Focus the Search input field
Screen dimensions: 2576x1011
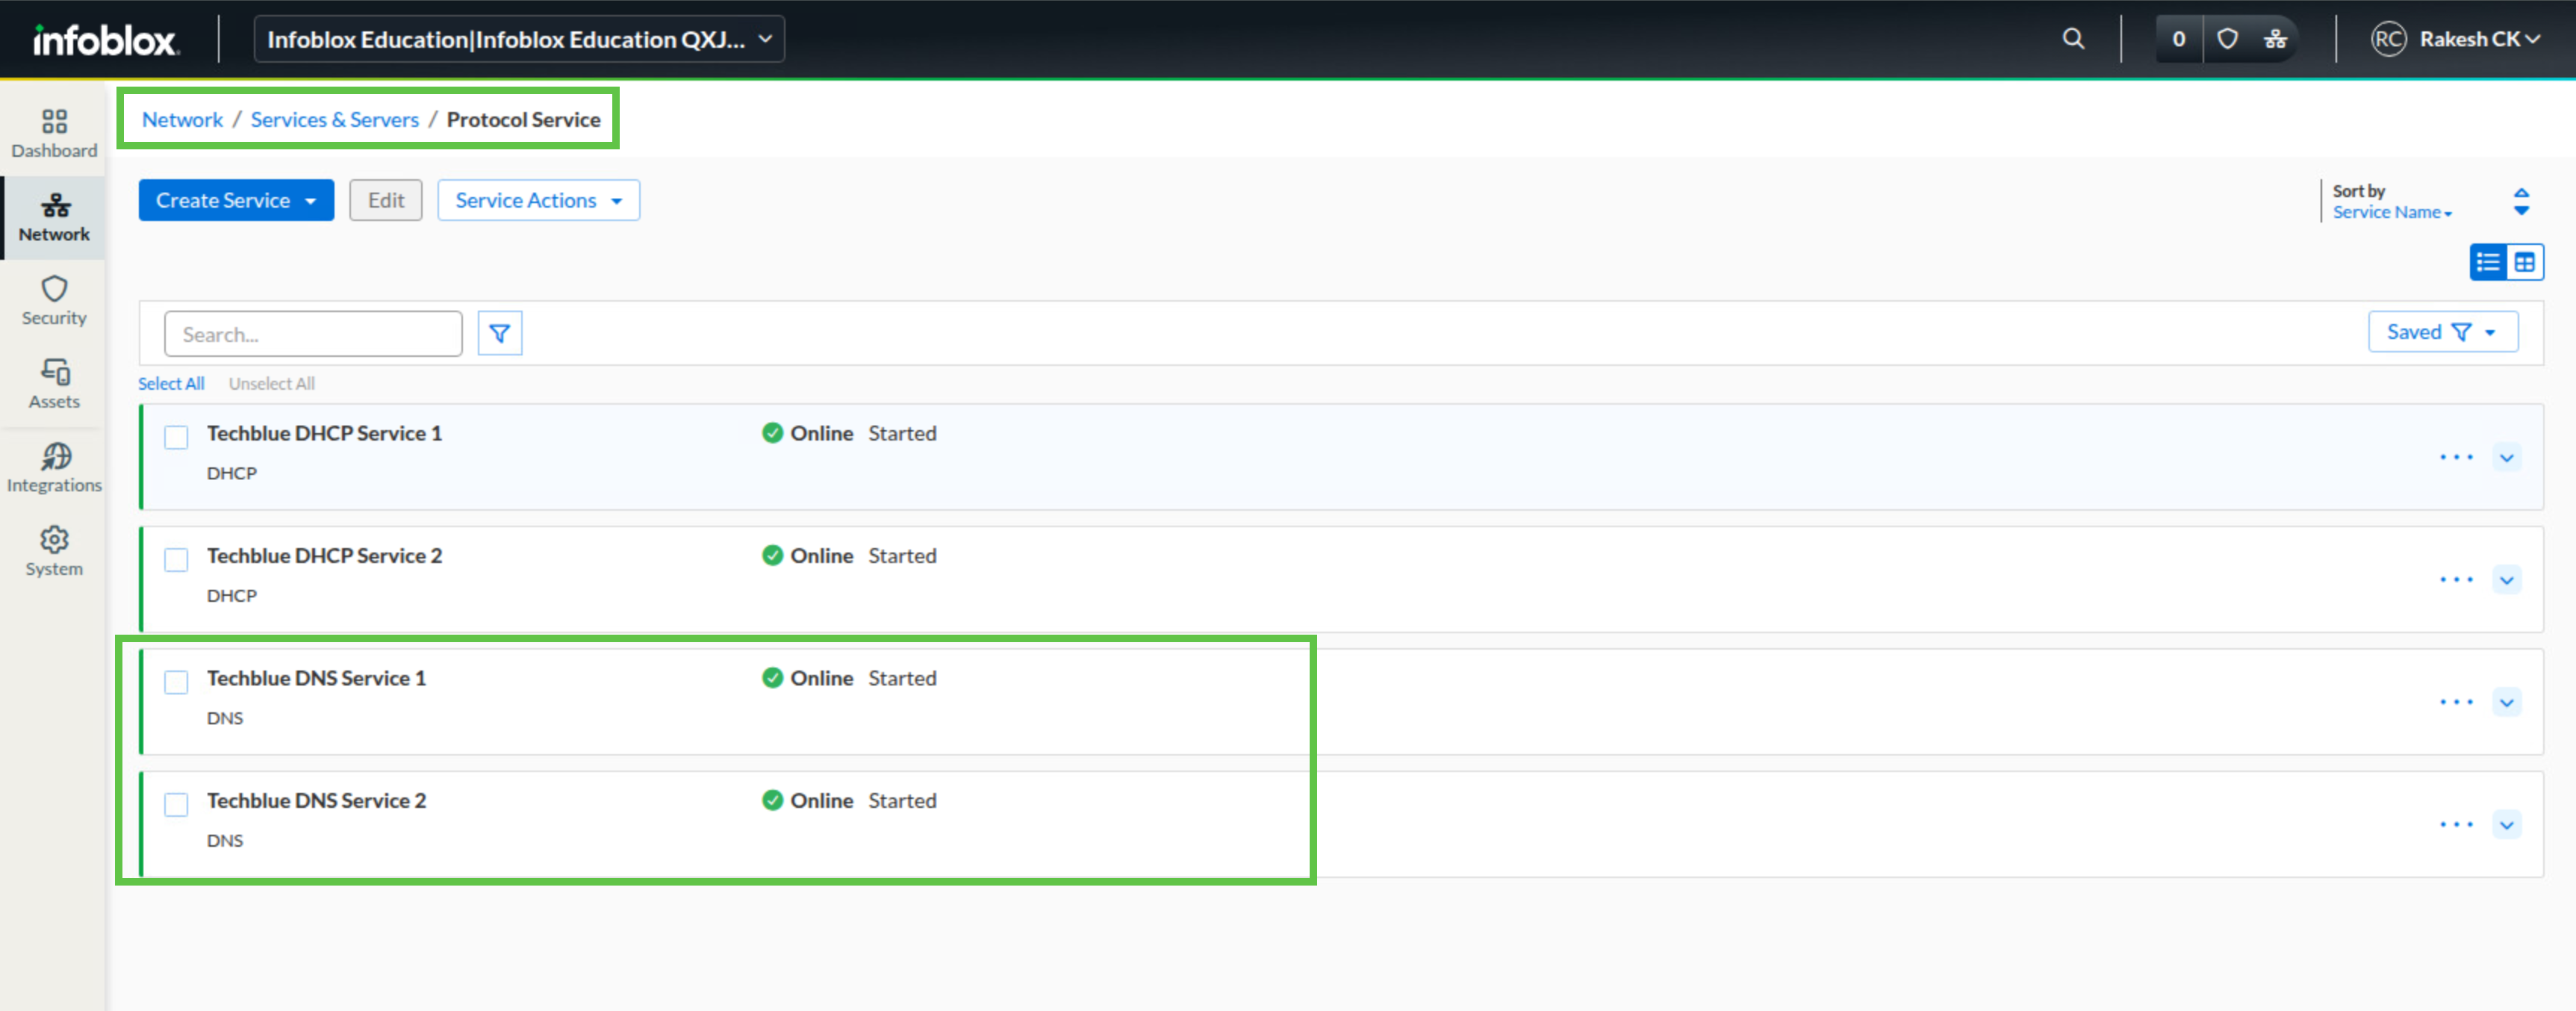click(313, 334)
